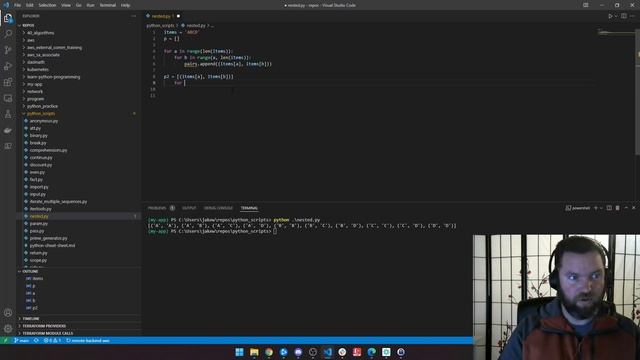Collapse the python_scripts folder

41,113
